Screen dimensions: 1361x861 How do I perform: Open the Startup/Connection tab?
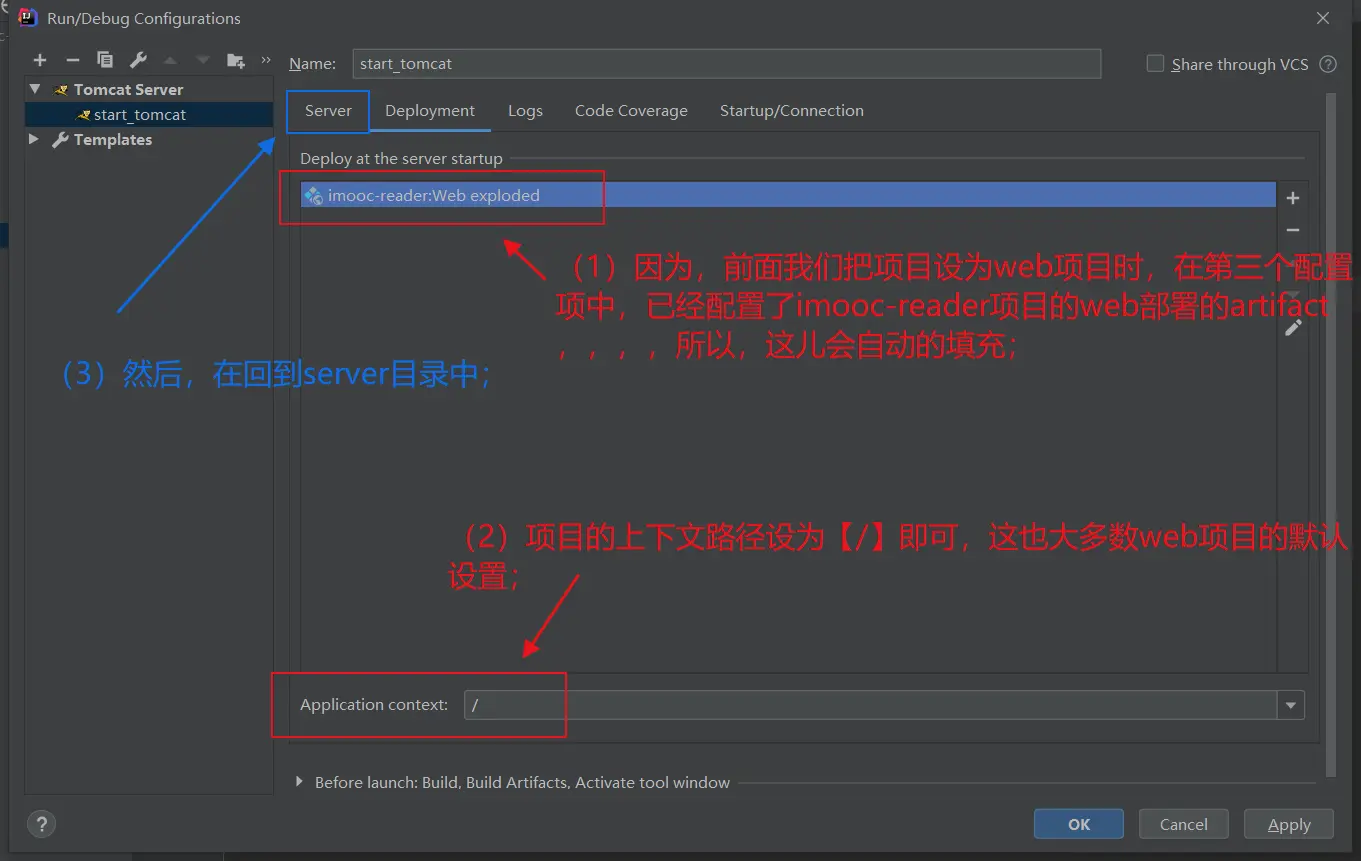pyautogui.click(x=791, y=111)
